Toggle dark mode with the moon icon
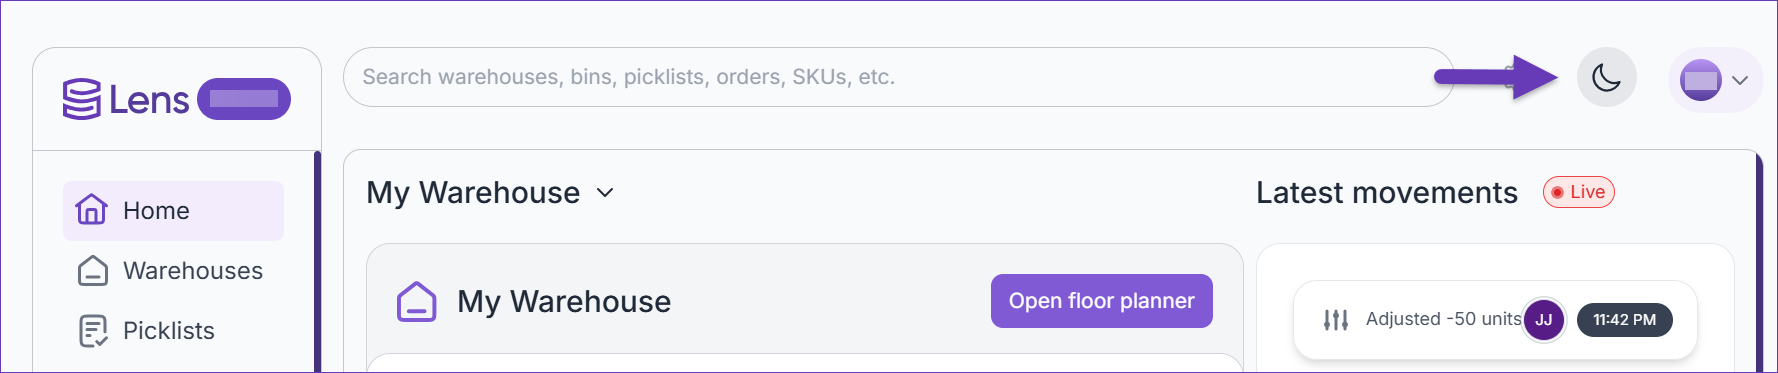 click(x=1606, y=77)
